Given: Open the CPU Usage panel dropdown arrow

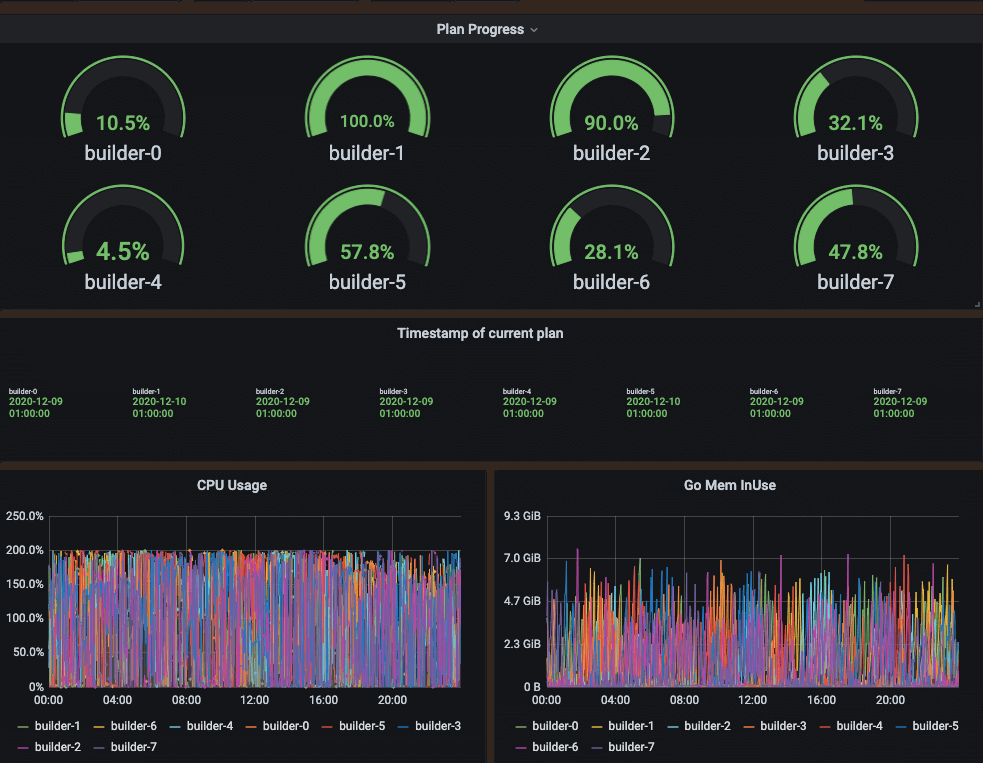Looking at the screenshot, I should tap(277, 485).
